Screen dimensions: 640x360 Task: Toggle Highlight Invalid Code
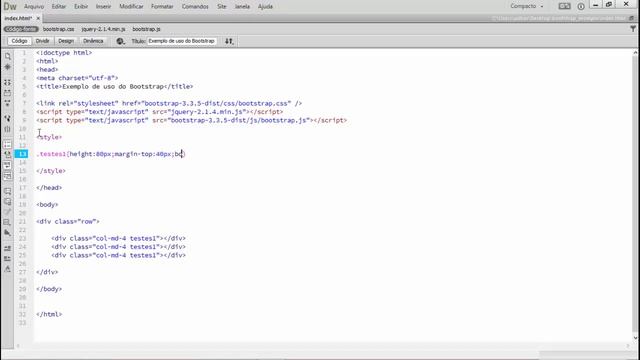(8, 155)
